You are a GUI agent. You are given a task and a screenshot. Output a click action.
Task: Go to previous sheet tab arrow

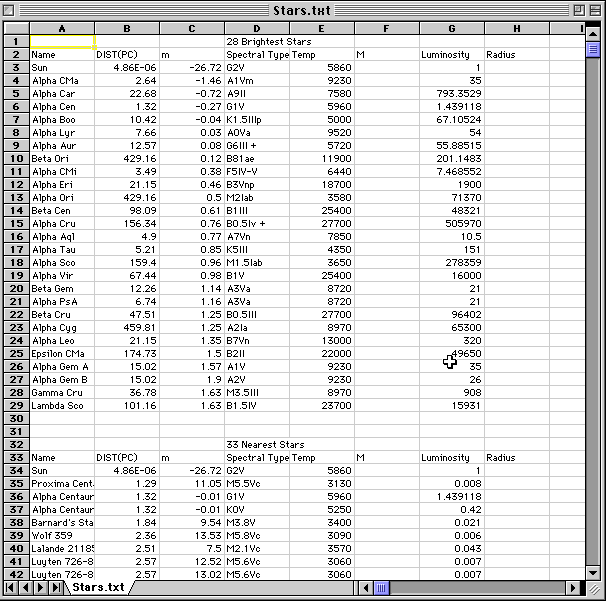click(x=26, y=588)
